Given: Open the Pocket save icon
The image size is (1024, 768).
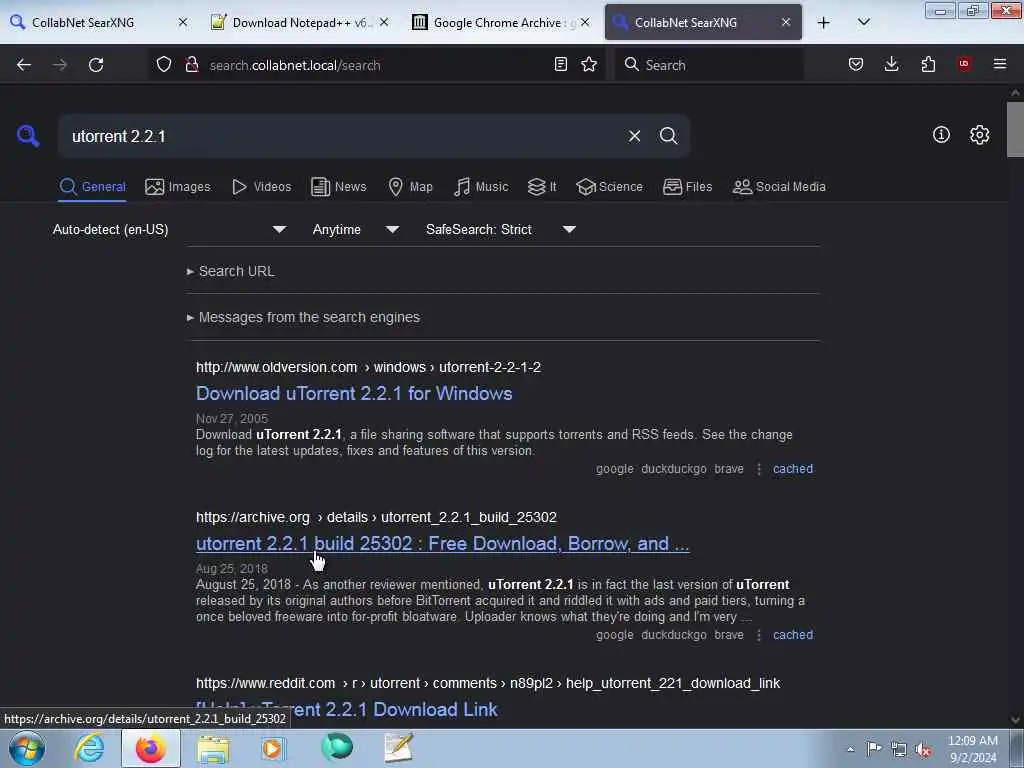Looking at the screenshot, I should click(x=856, y=65).
